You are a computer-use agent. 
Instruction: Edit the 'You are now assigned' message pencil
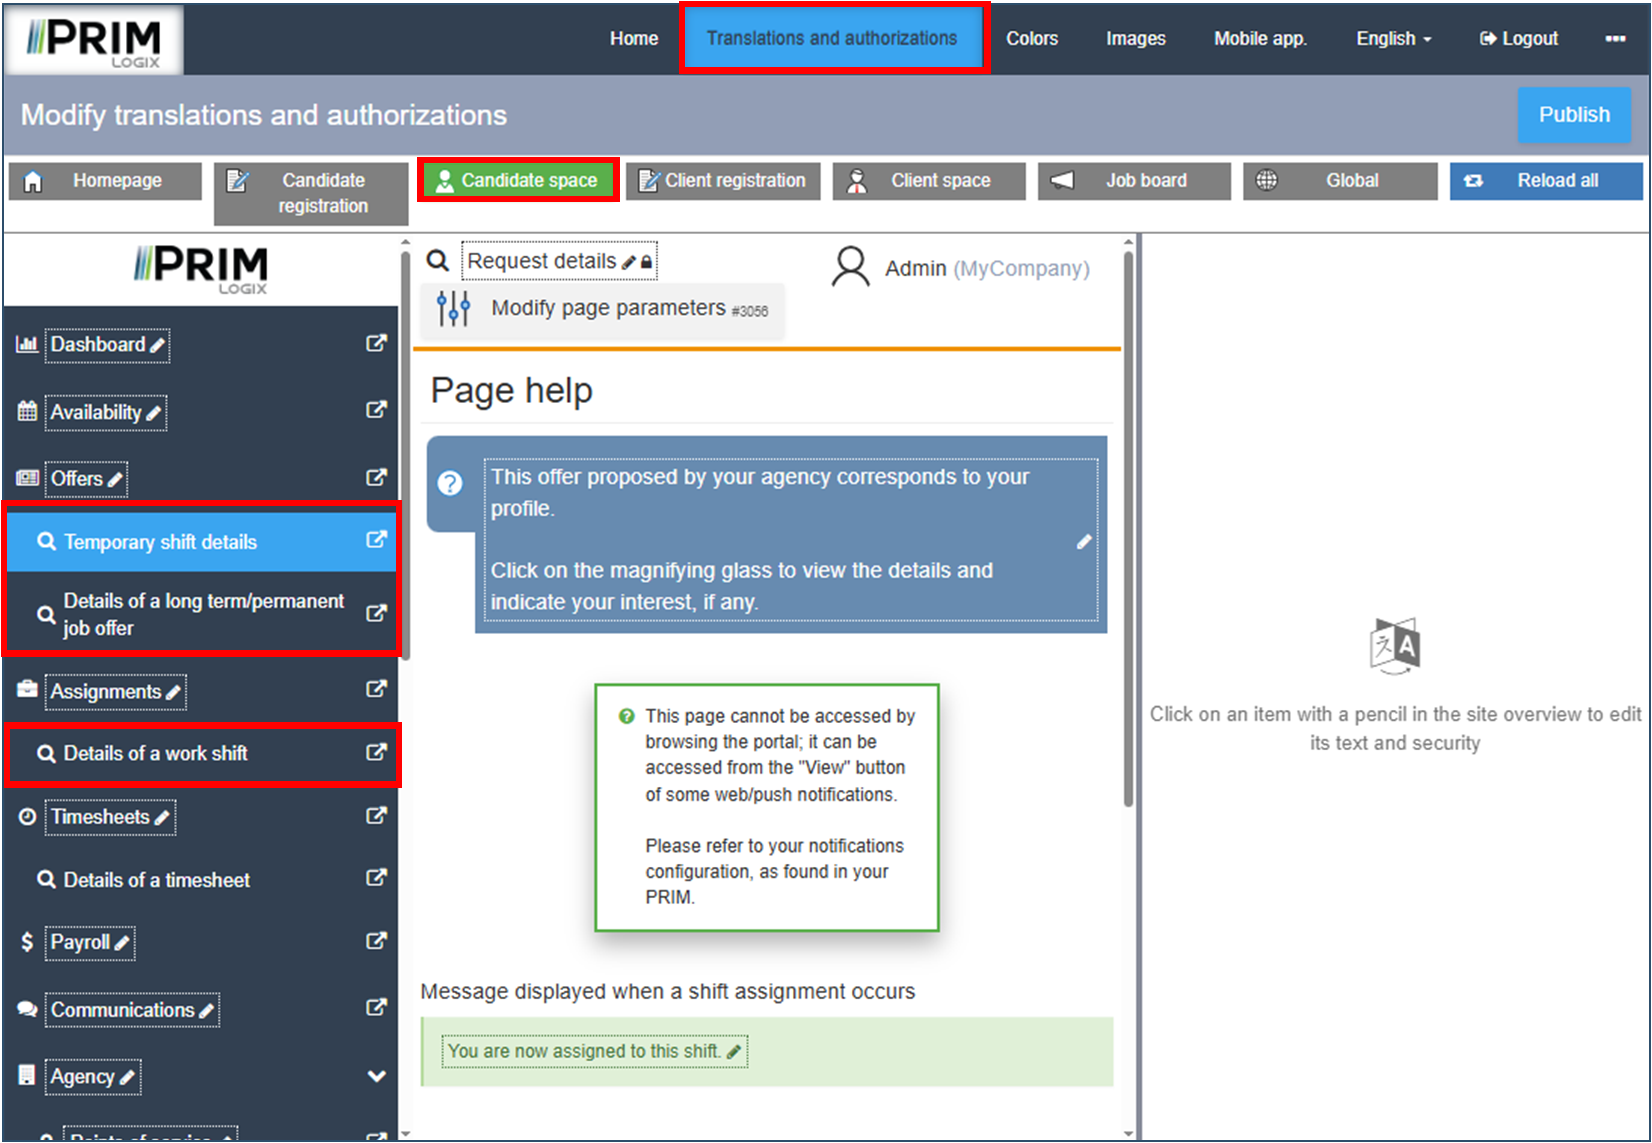[734, 1052]
